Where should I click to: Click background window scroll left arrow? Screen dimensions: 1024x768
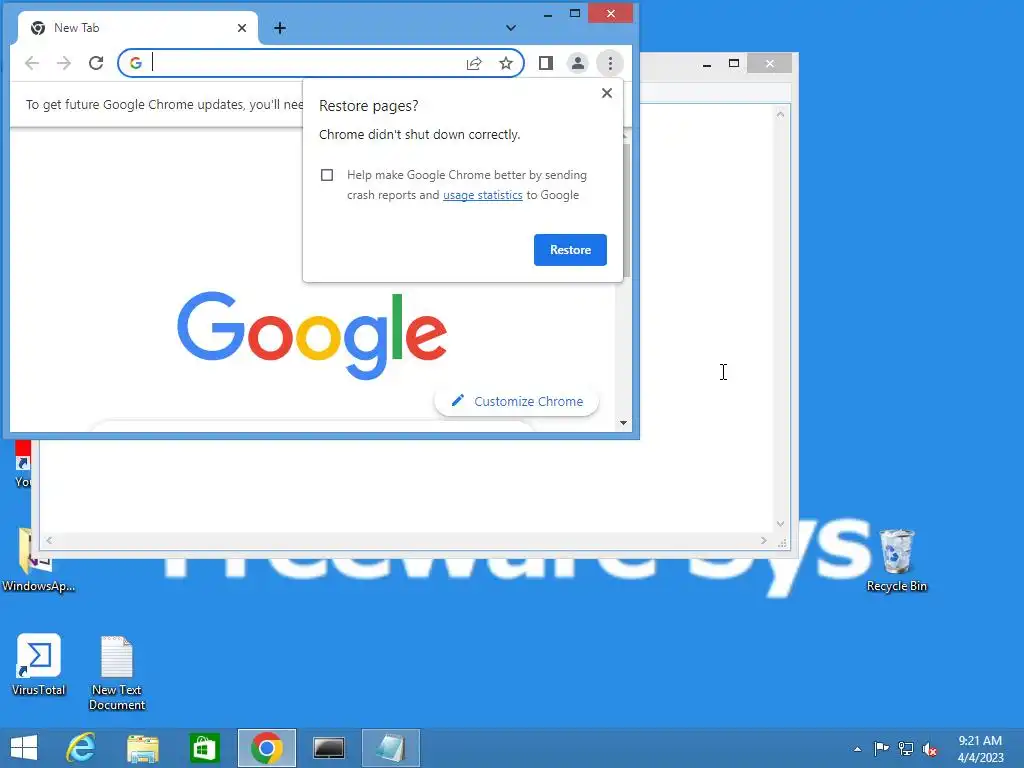(49, 541)
